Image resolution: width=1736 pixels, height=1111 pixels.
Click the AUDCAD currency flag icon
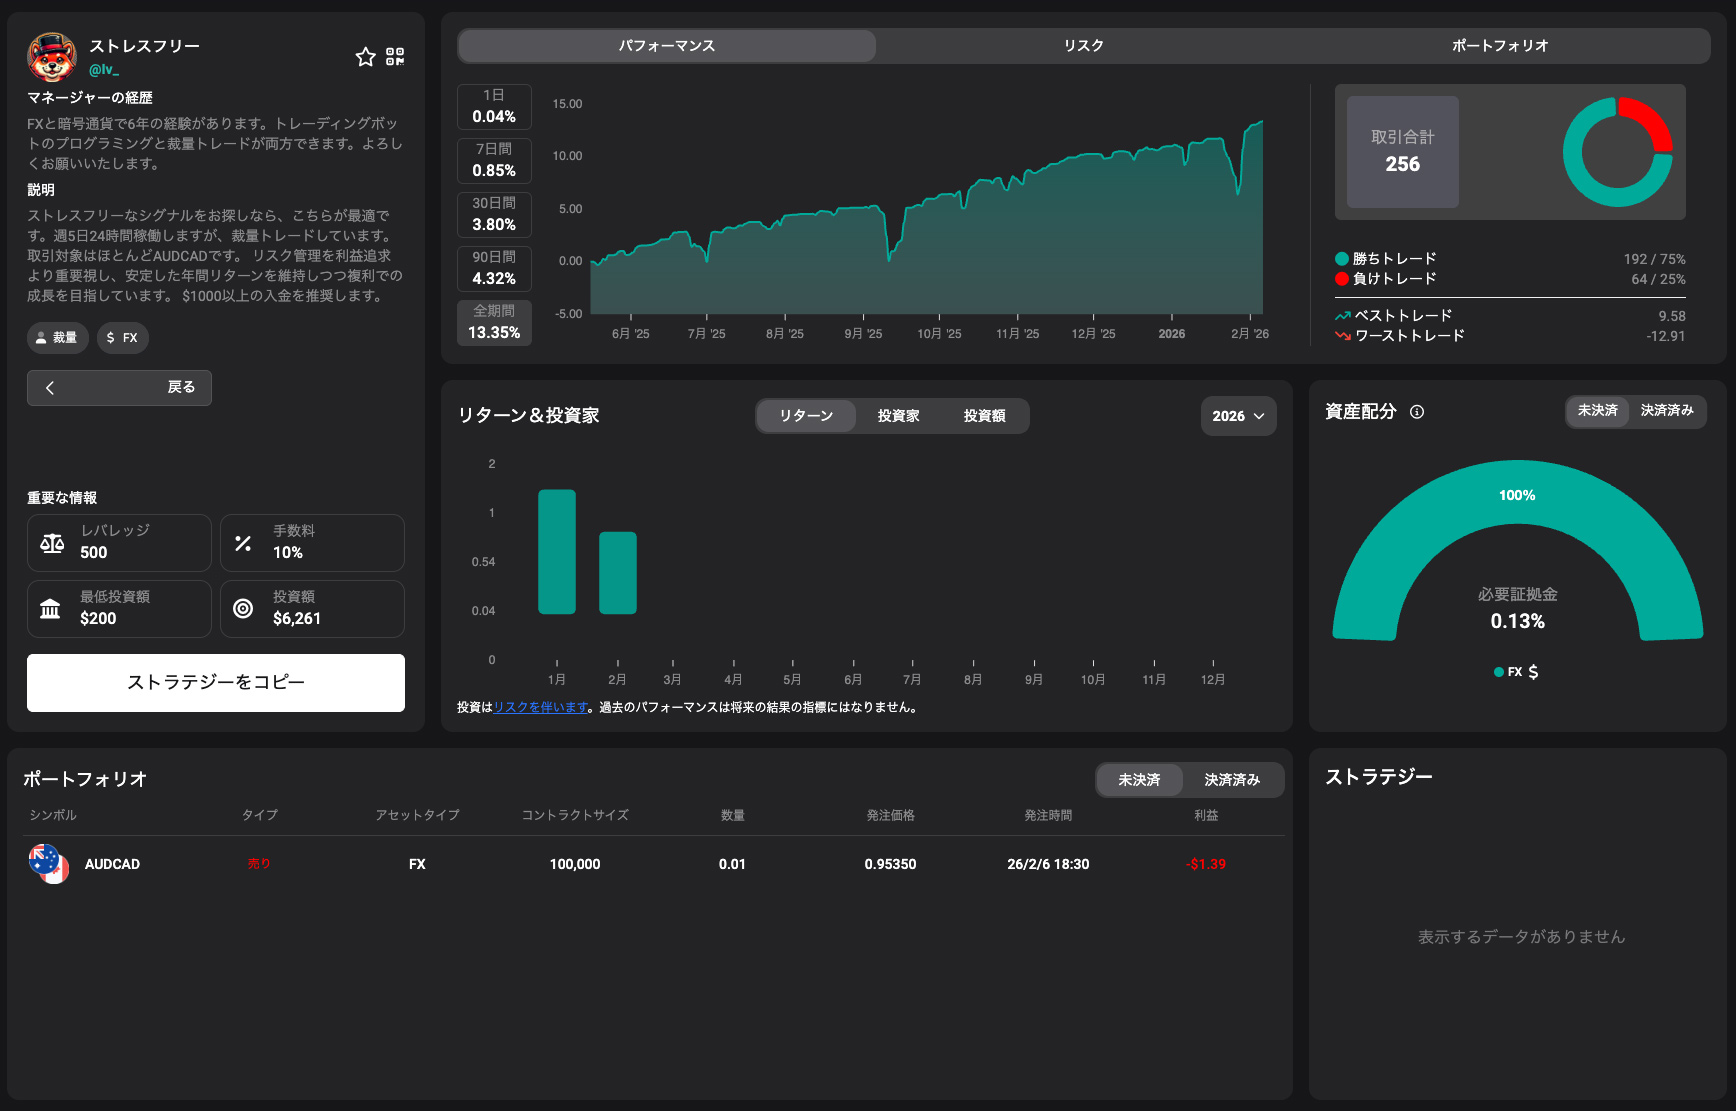pyautogui.click(x=48, y=864)
